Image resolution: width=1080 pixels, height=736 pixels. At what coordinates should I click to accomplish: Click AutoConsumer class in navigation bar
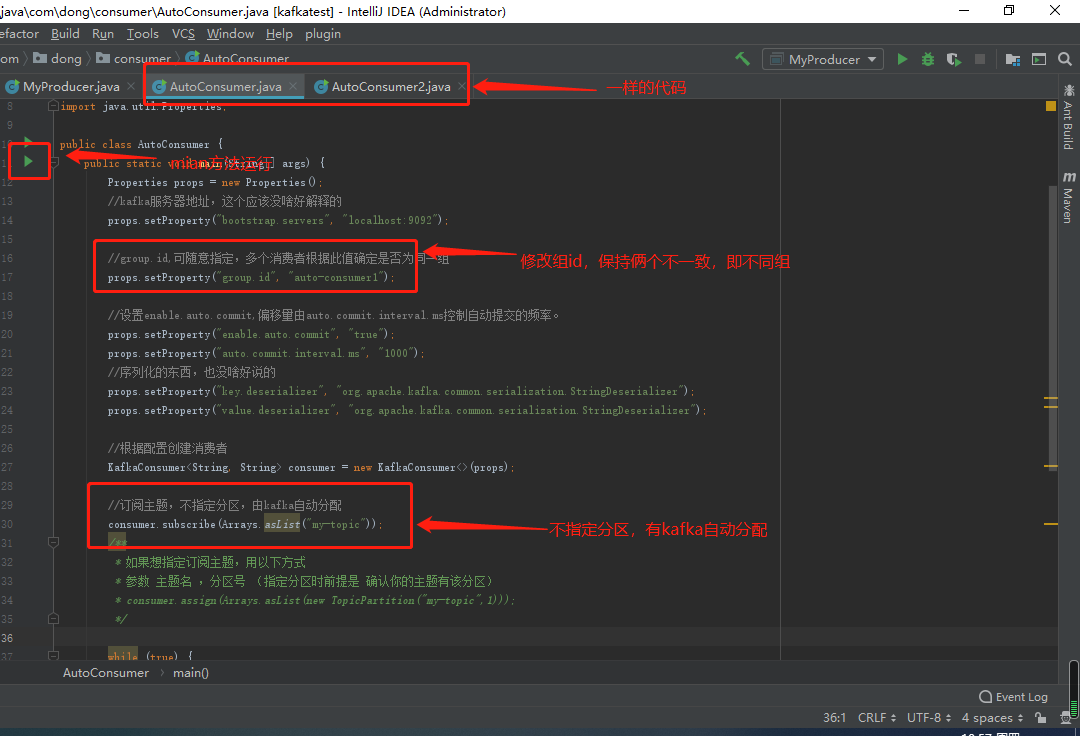(x=238, y=59)
